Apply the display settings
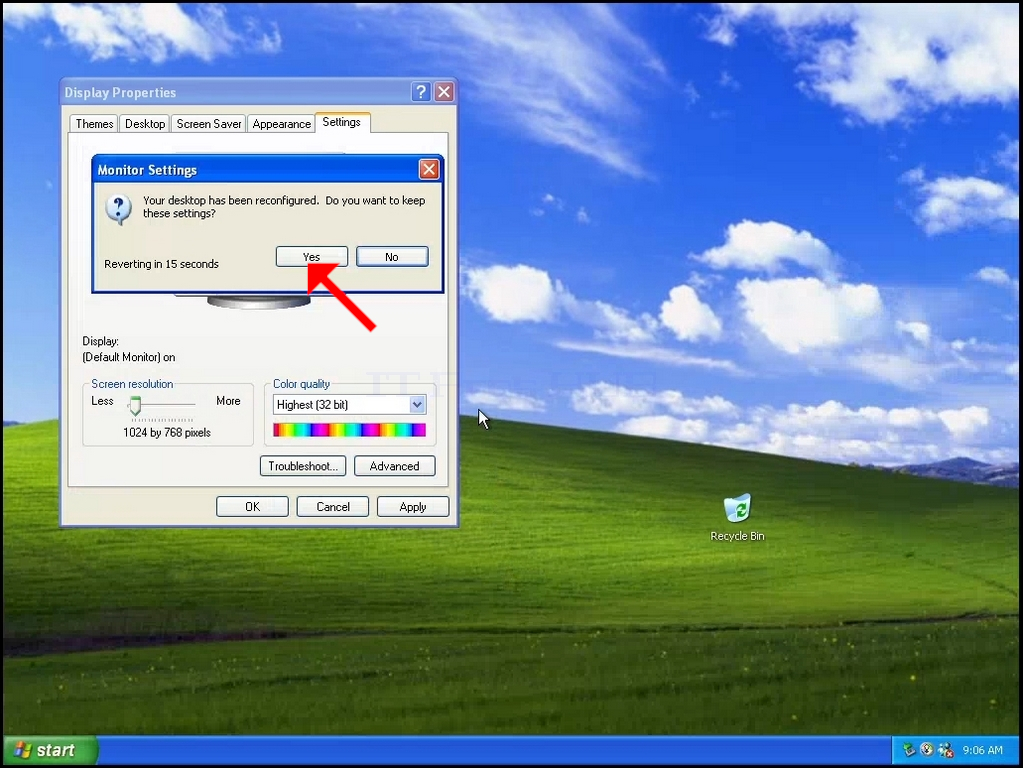This screenshot has height=768, width=1023. (412, 506)
